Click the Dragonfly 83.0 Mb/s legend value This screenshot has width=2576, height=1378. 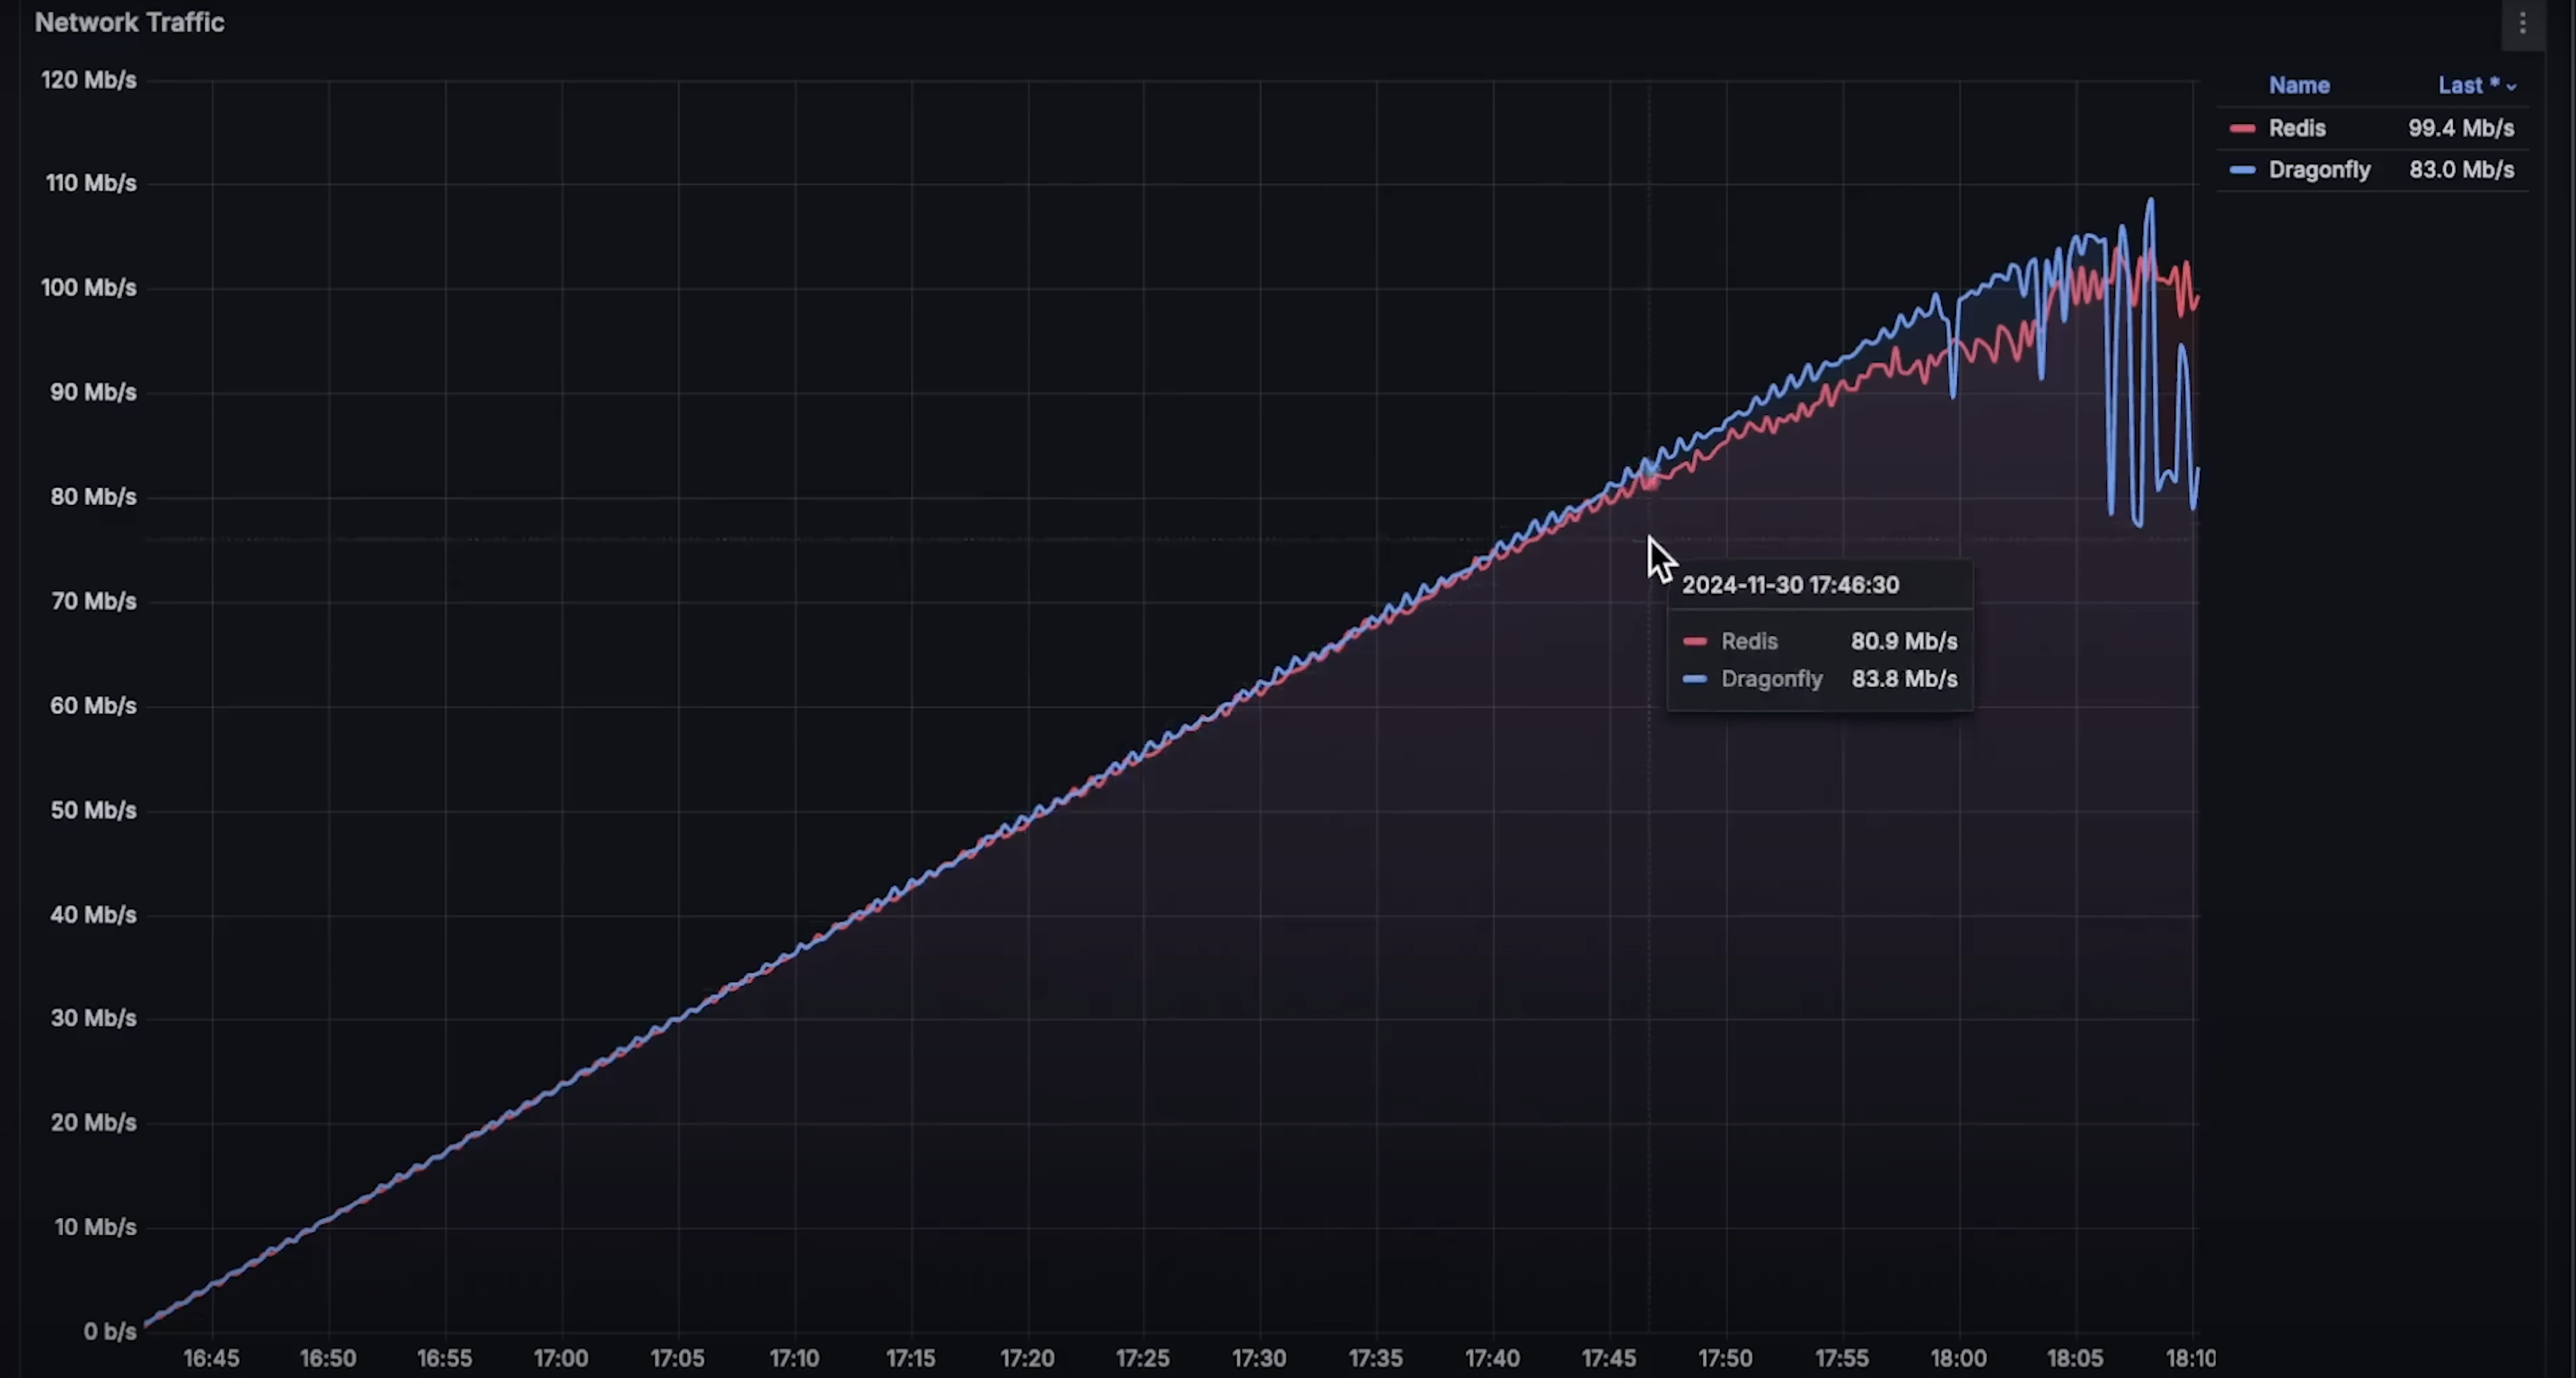click(x=2460, y=170)
